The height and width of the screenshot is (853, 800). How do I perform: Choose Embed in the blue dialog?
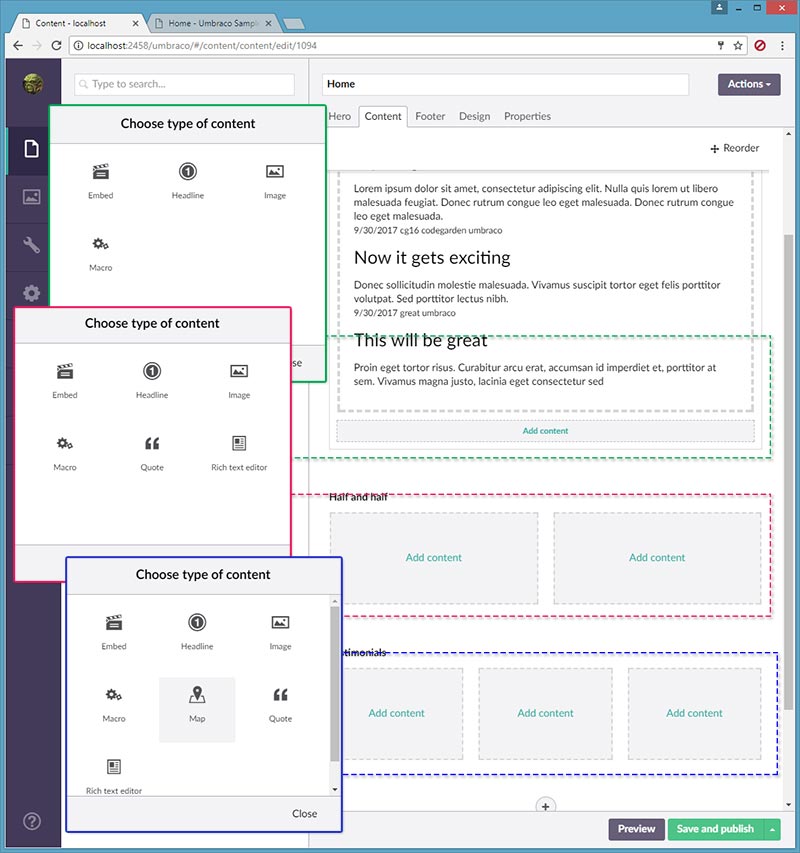114,632
